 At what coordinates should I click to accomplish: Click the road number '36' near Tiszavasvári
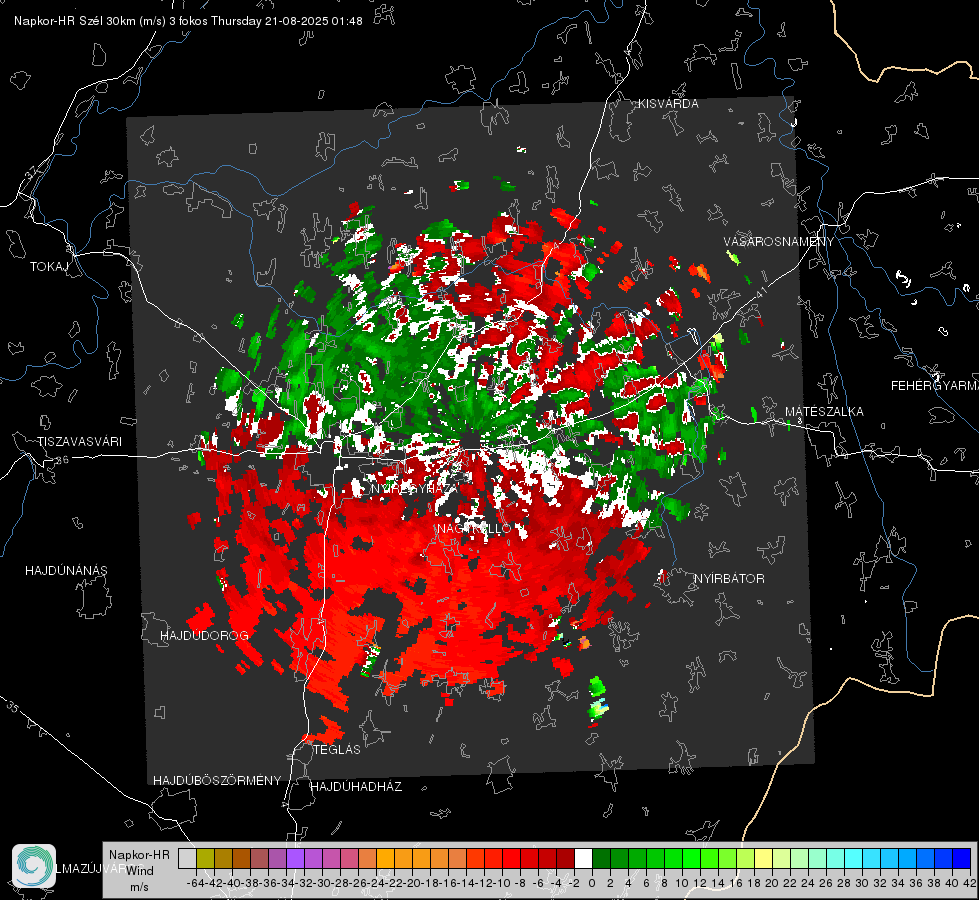coord(62,460)
